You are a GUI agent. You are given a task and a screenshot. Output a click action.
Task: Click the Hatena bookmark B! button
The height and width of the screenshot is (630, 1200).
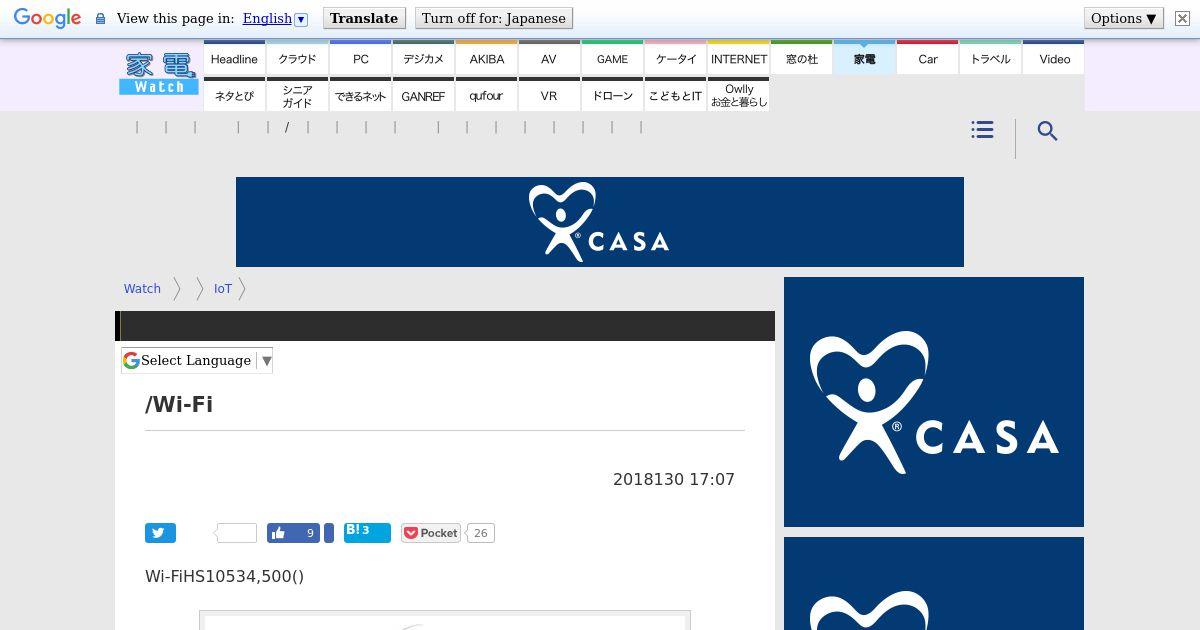(x=367, y=532)
